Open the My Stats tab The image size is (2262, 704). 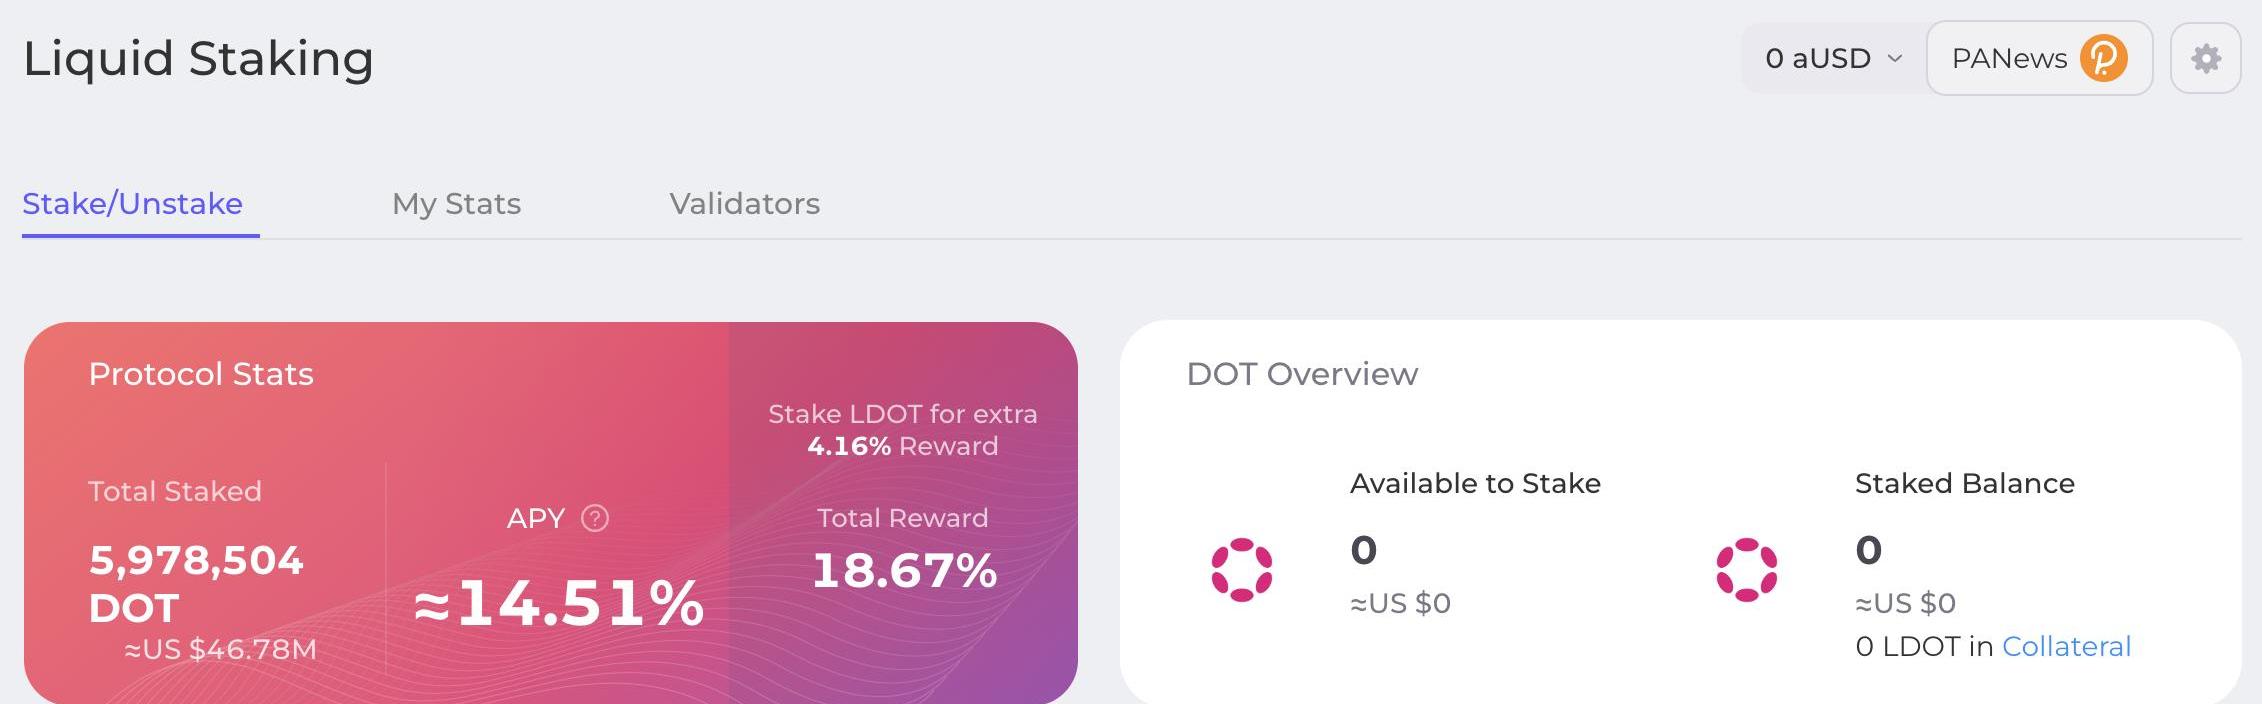[x=456, y=204]
